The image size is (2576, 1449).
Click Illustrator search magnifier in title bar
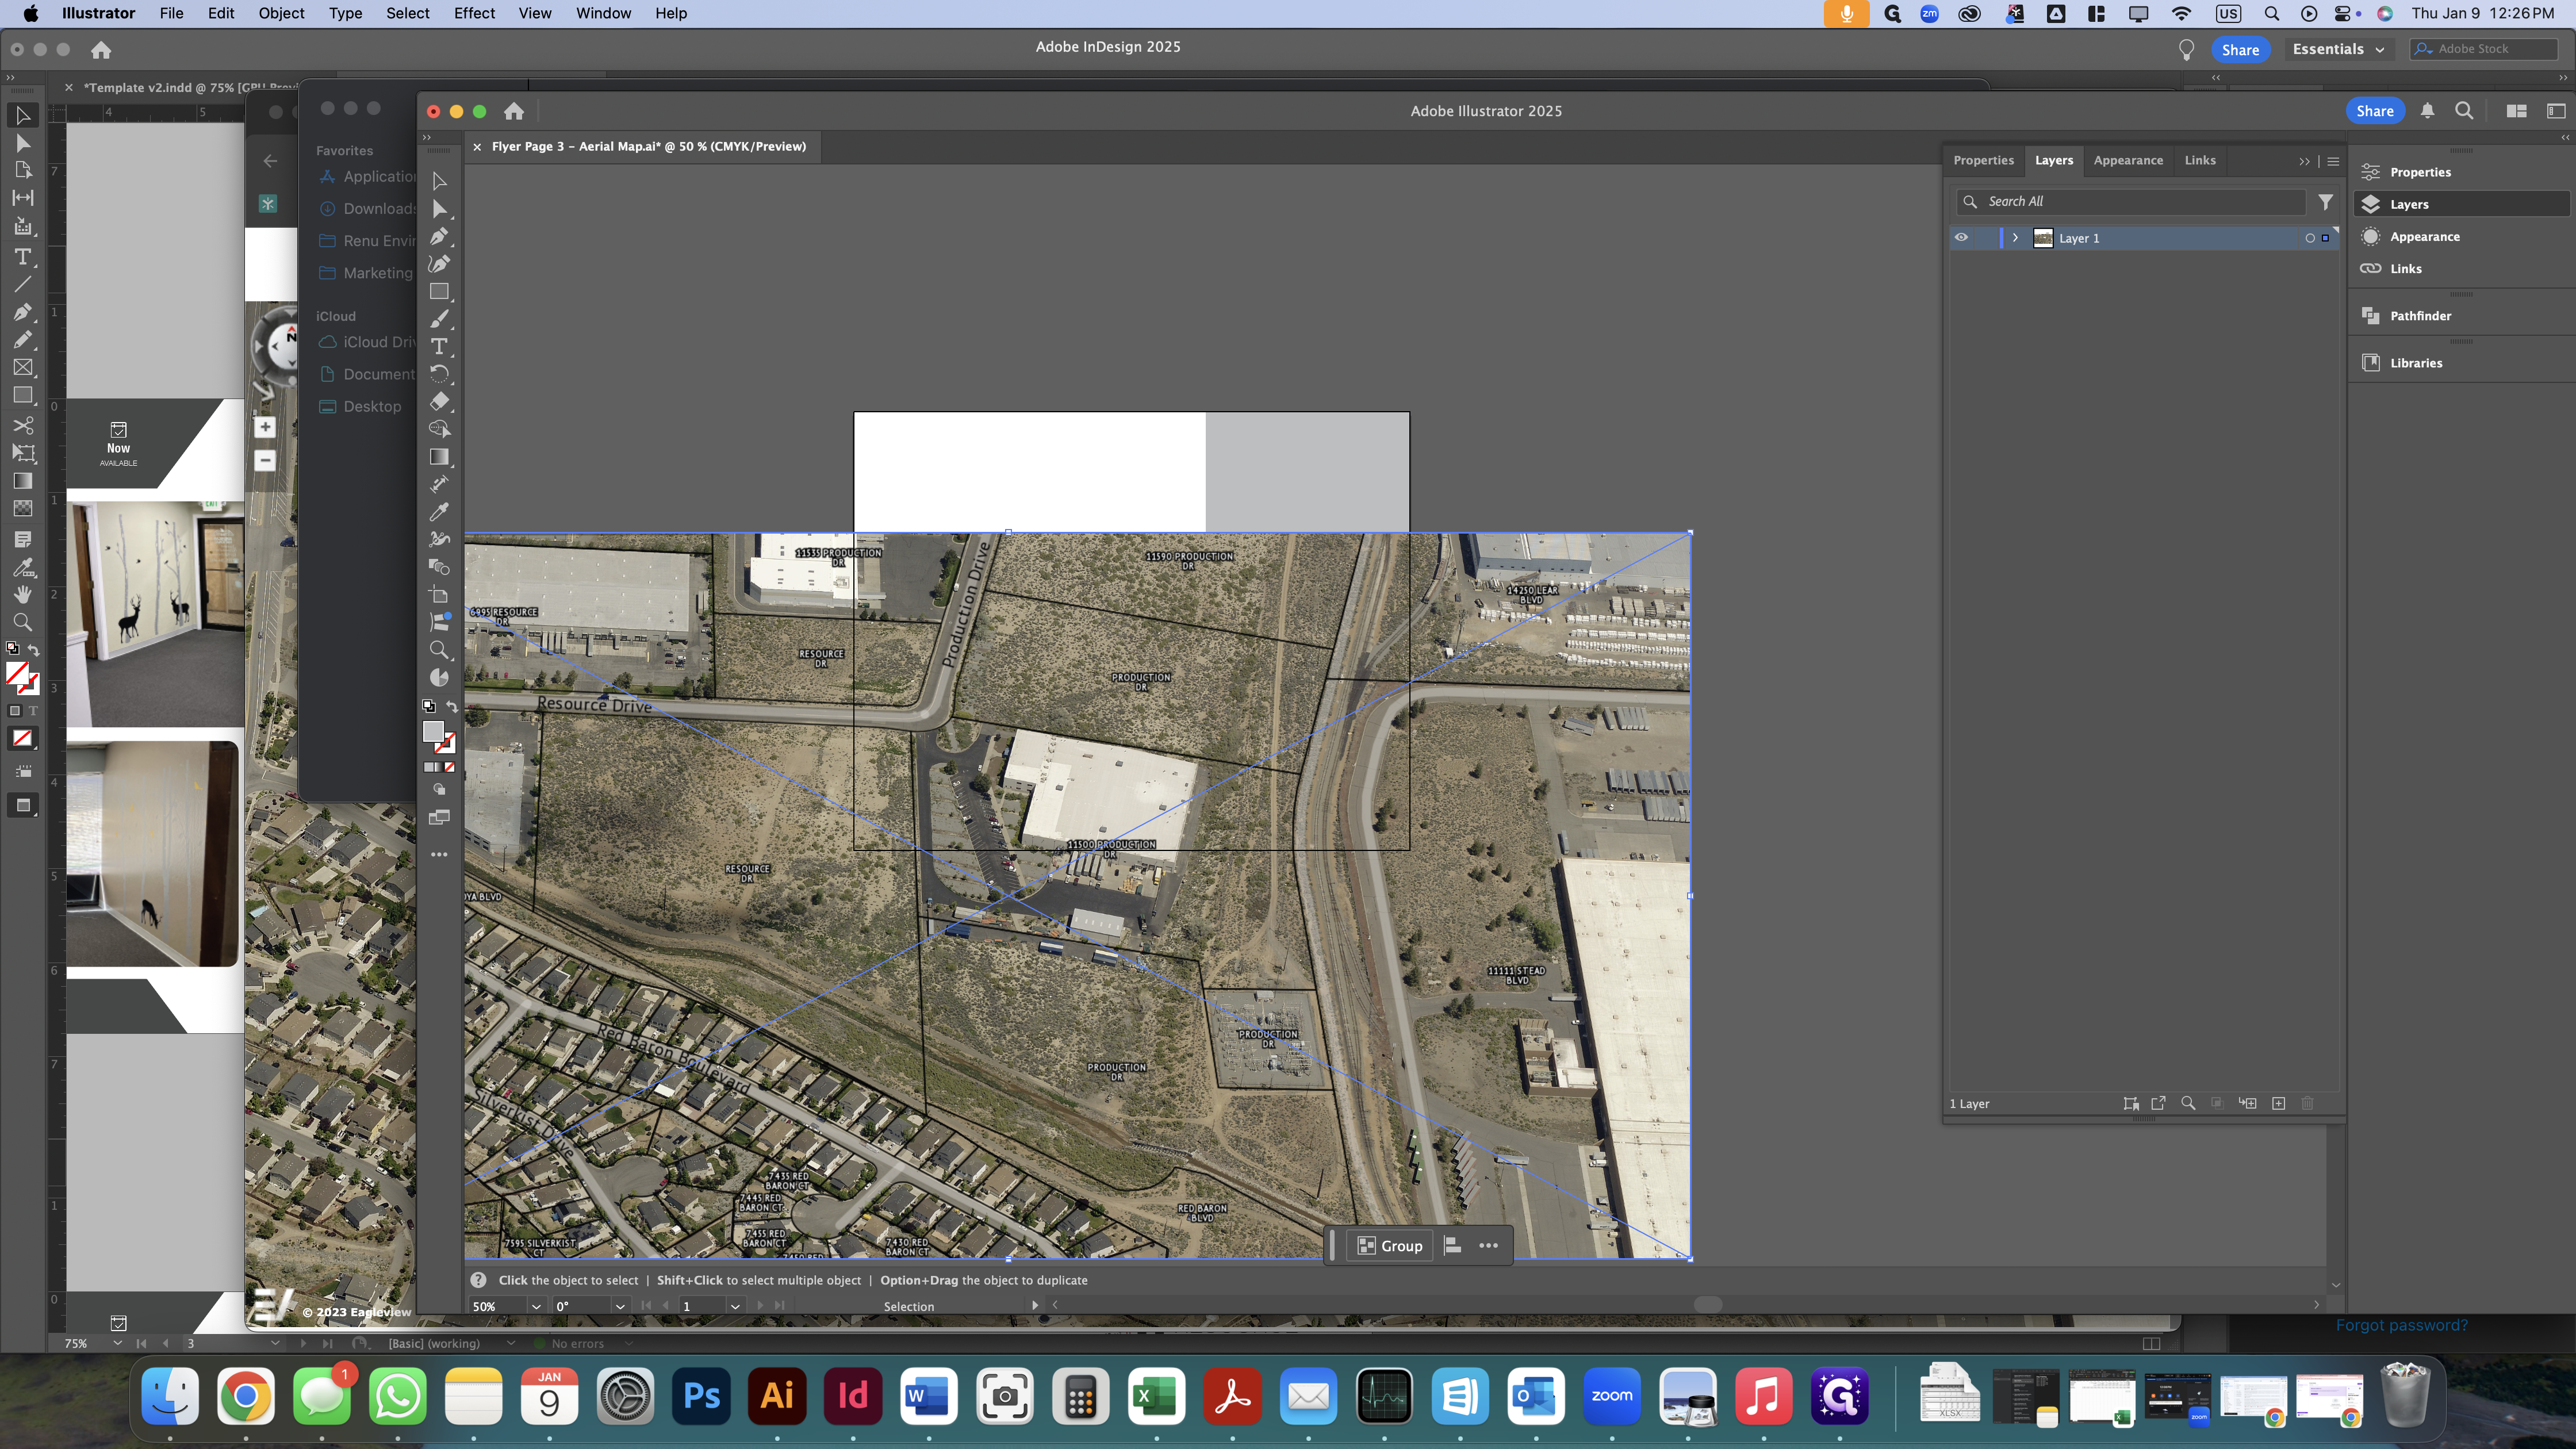point(2464,111)
